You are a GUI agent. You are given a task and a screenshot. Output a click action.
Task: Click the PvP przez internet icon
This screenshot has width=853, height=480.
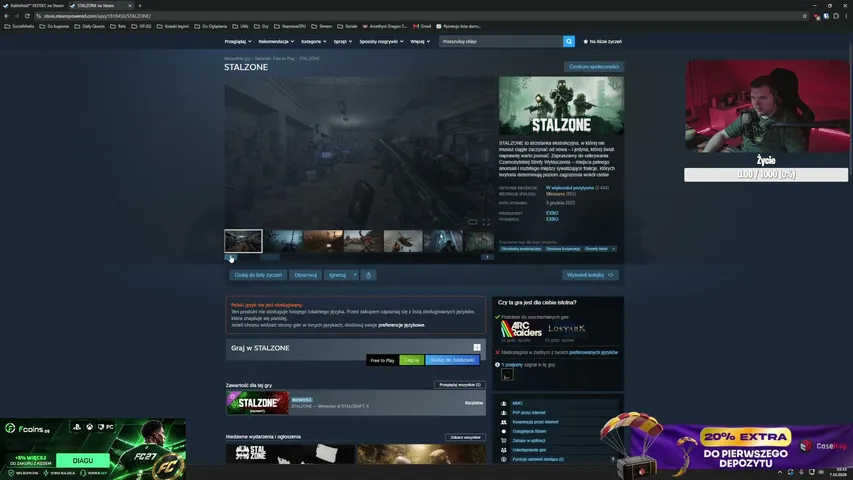[x=504, y=413]
